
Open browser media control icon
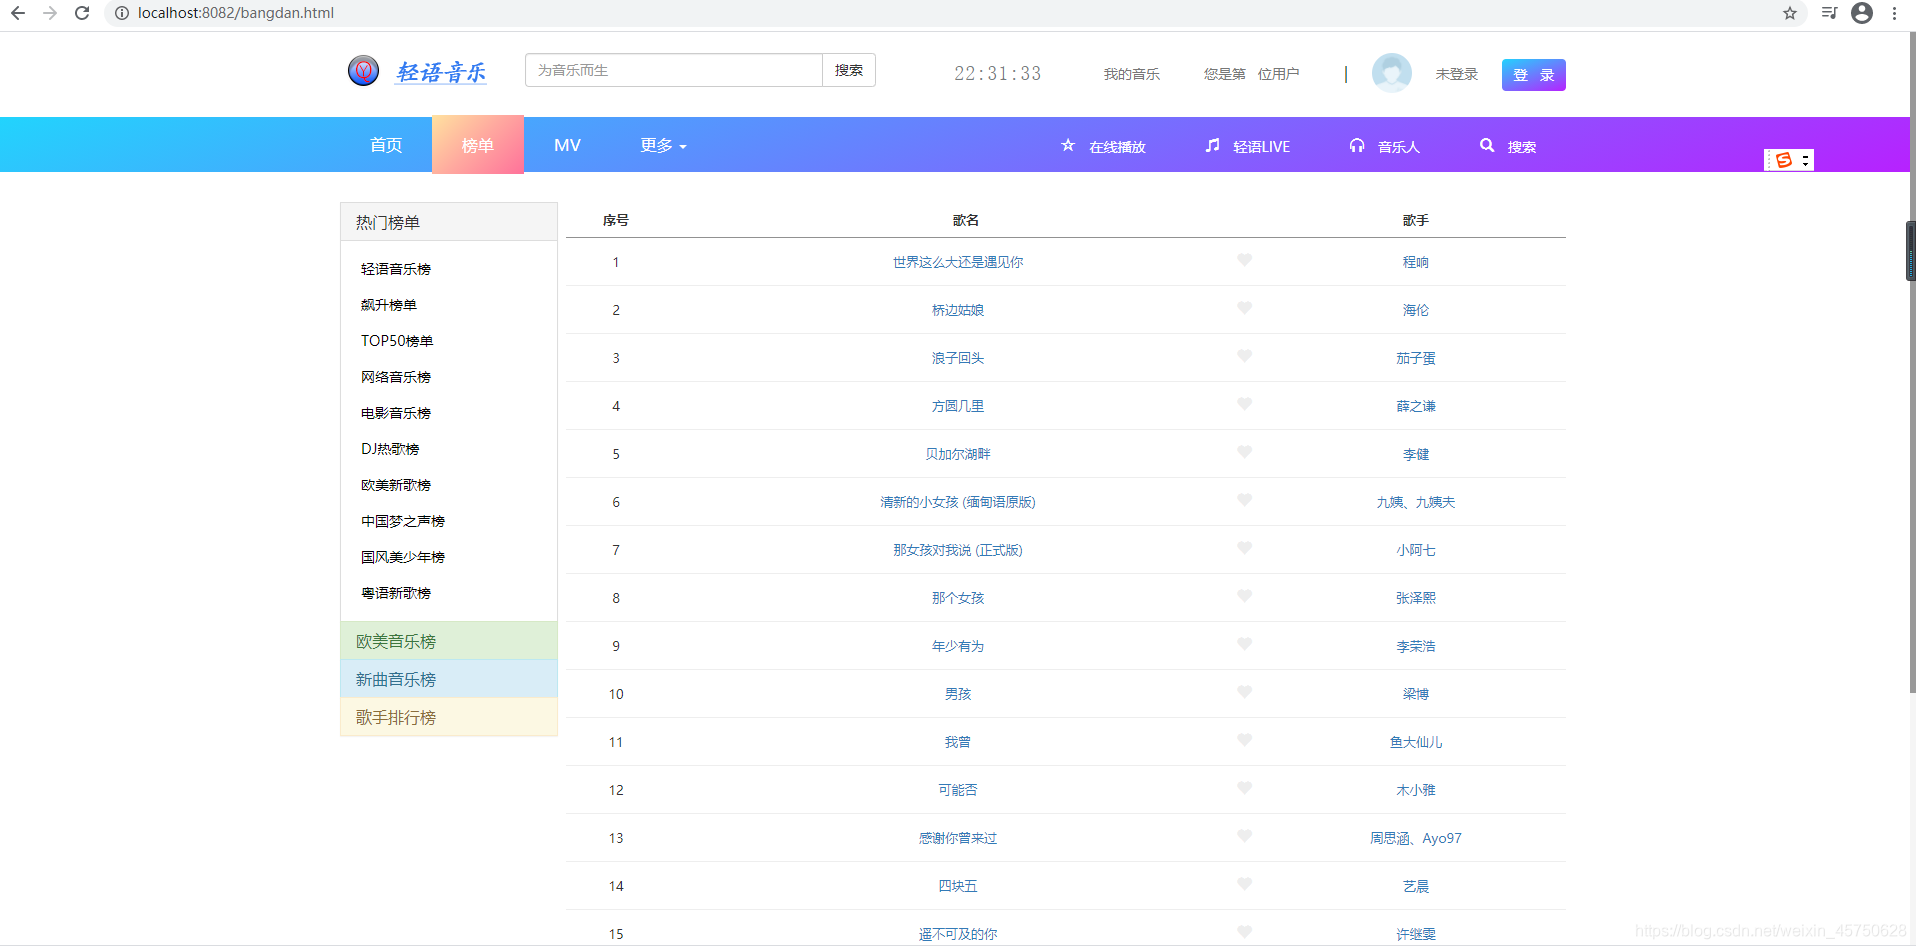coord(1829,13)
